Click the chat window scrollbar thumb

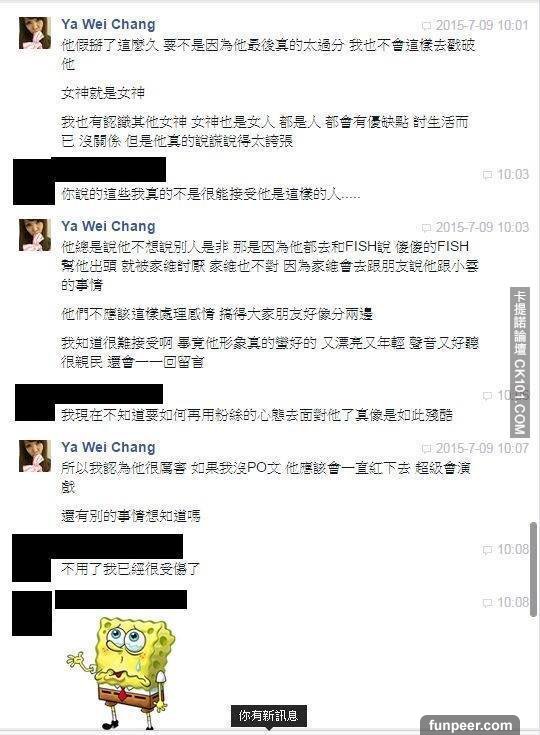click(x=533, y=570)
